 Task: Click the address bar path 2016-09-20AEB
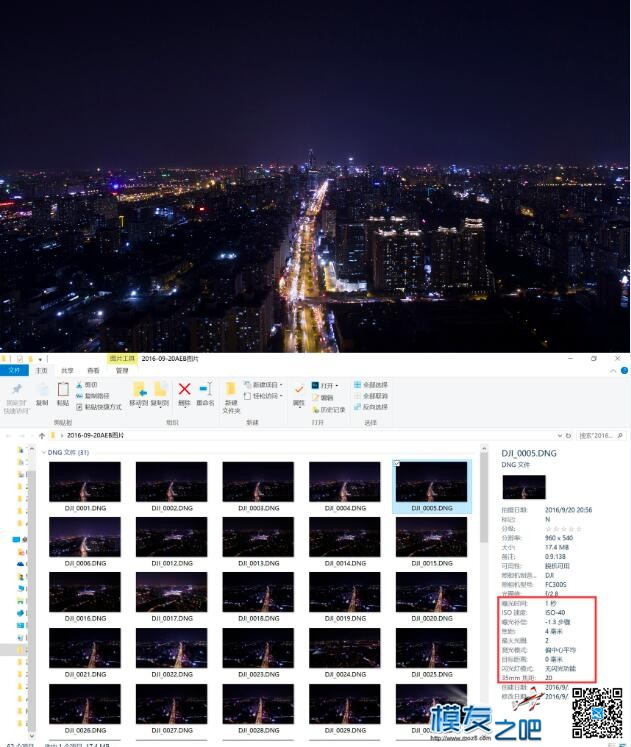[x=95, y=435]
